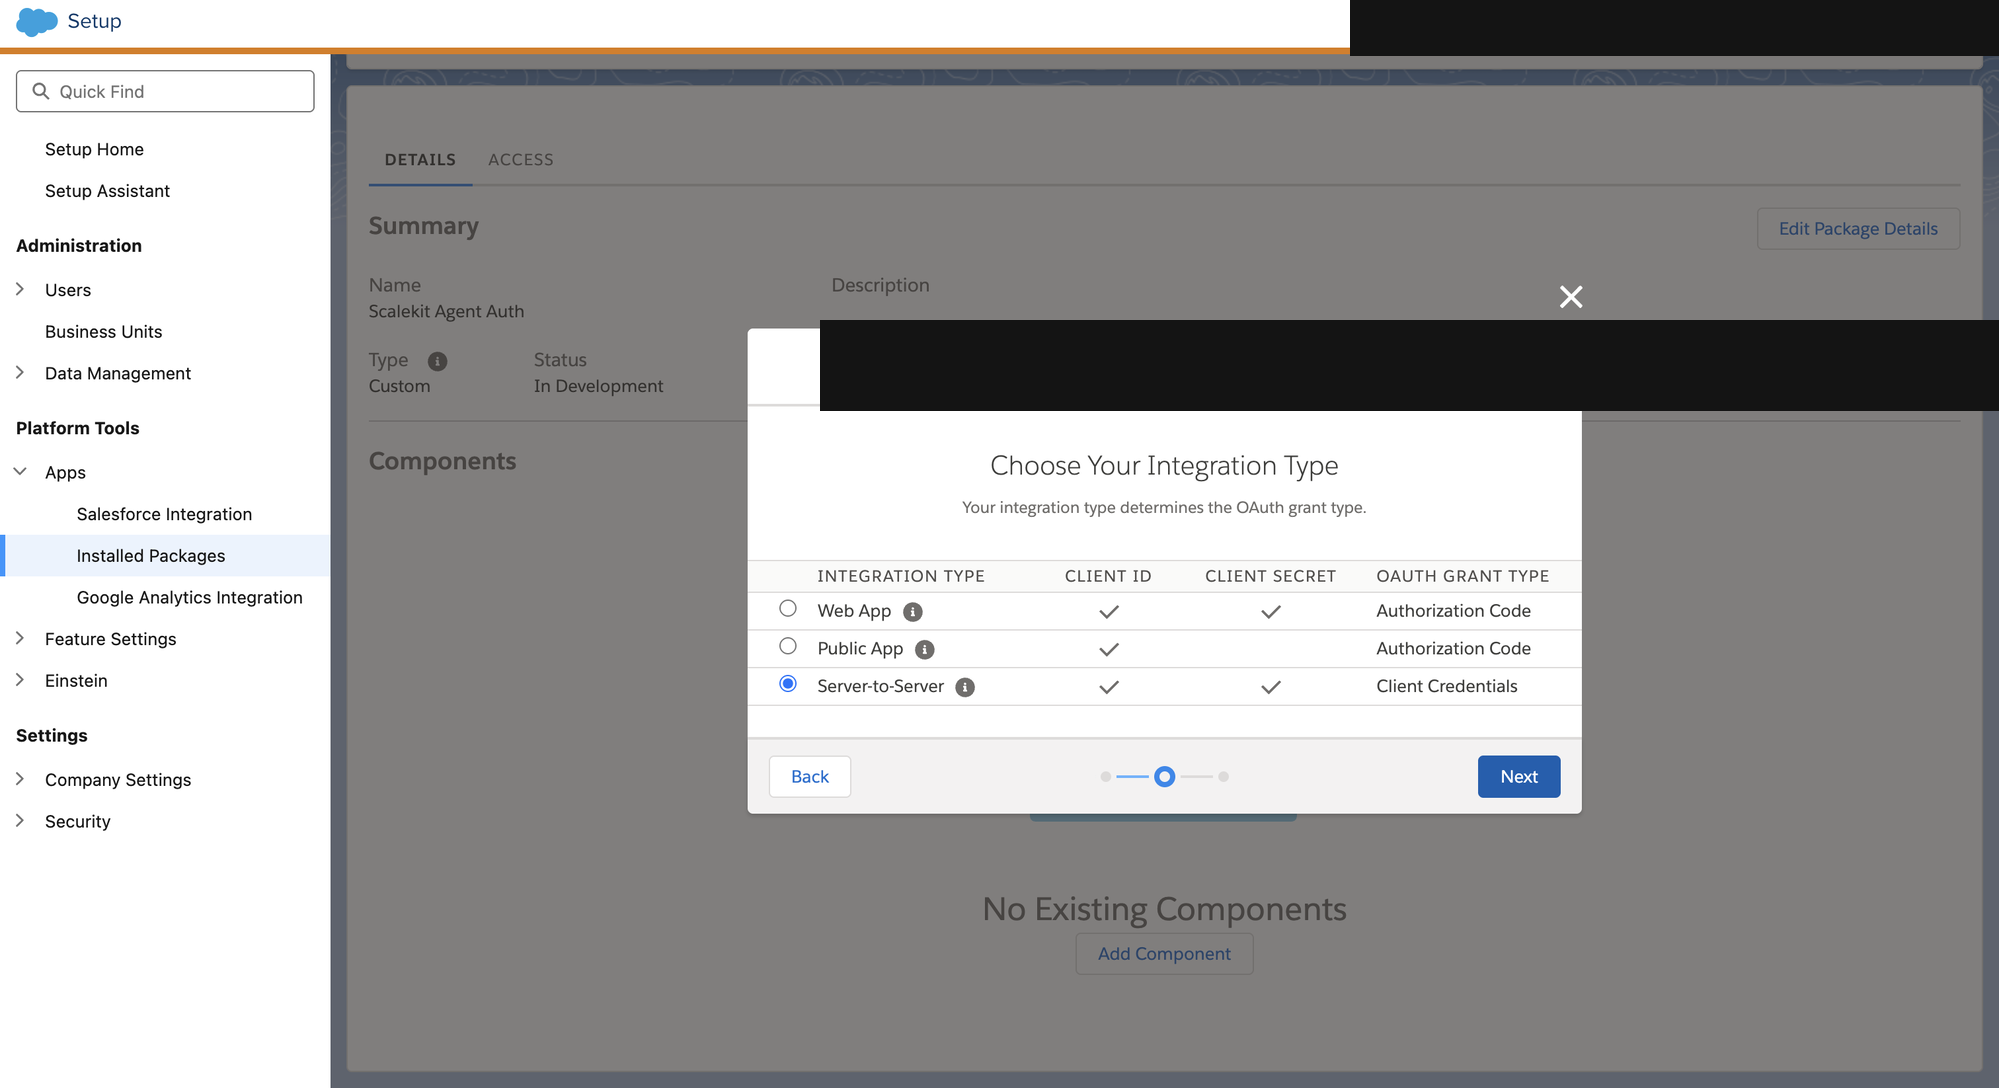Viewport: 1999px width, 1088px height.
Task: Expand the Security section
Action: tap(20, 820)
